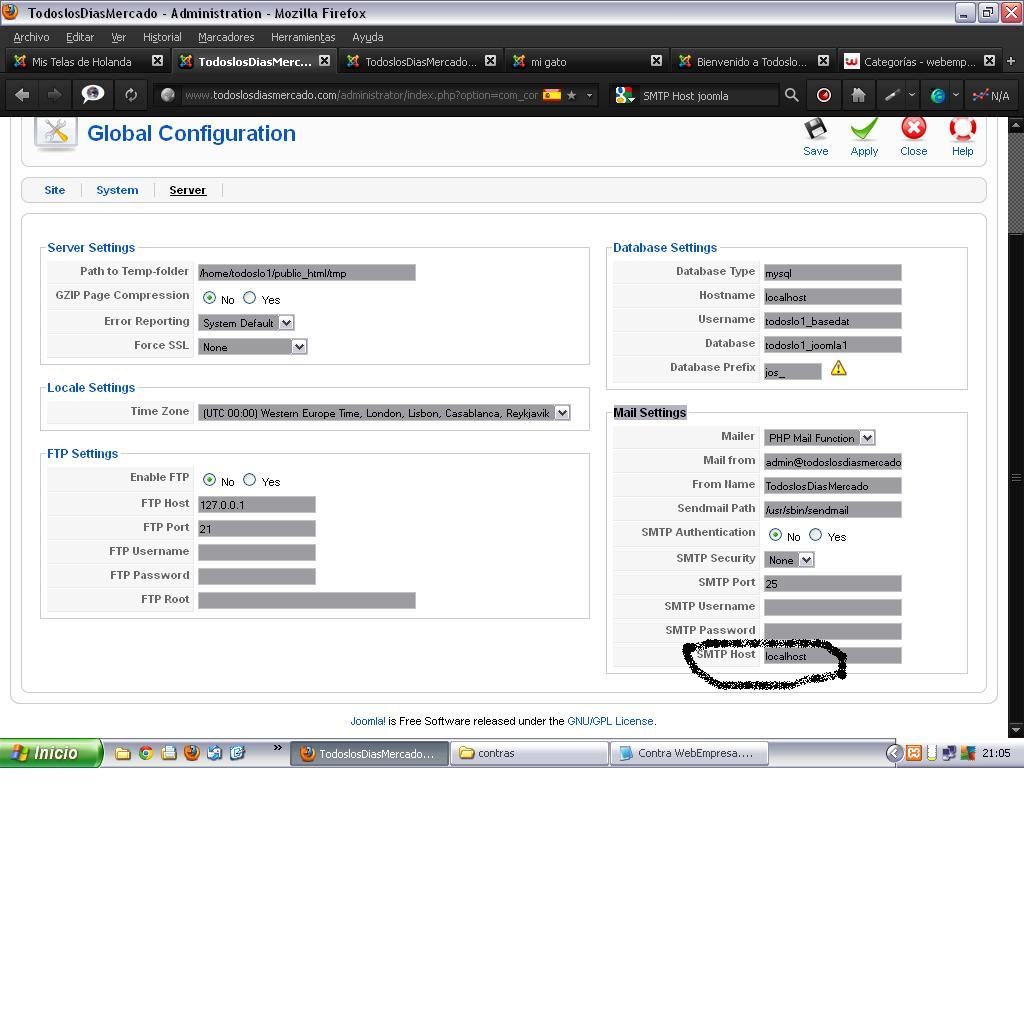The width and height of the screenshot is (1024, 1020).
Task: Click the red Close icon in Joomla toolbar
Action: pos(913,129)
